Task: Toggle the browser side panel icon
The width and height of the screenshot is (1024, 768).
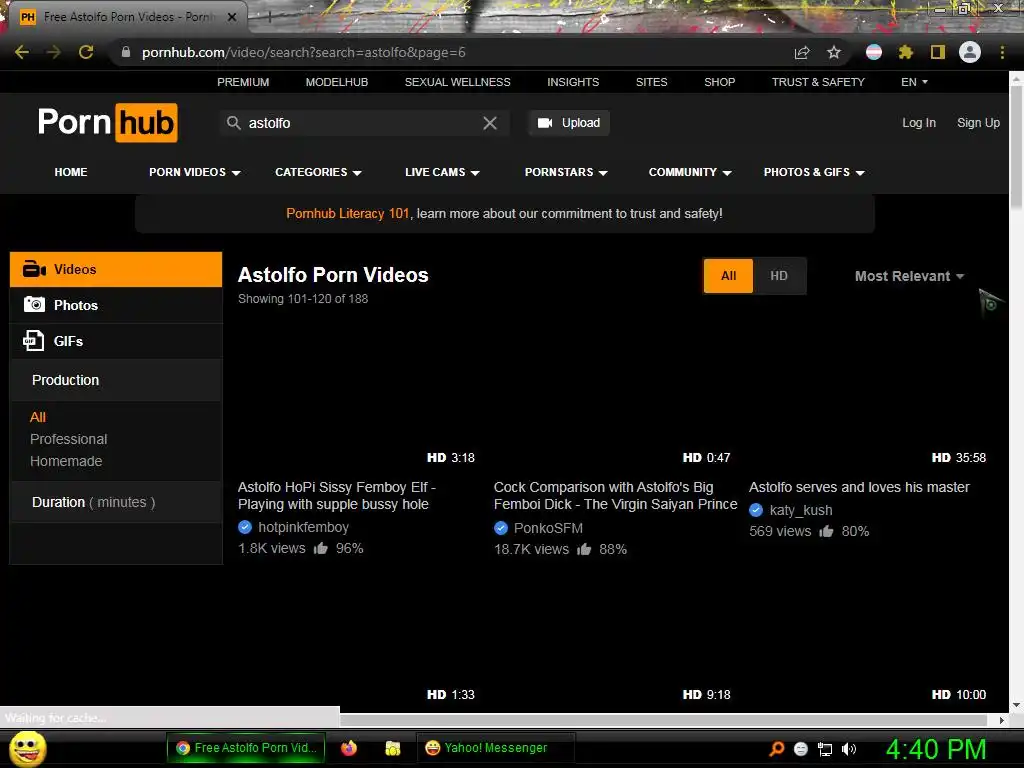Action: pos(938,52)
